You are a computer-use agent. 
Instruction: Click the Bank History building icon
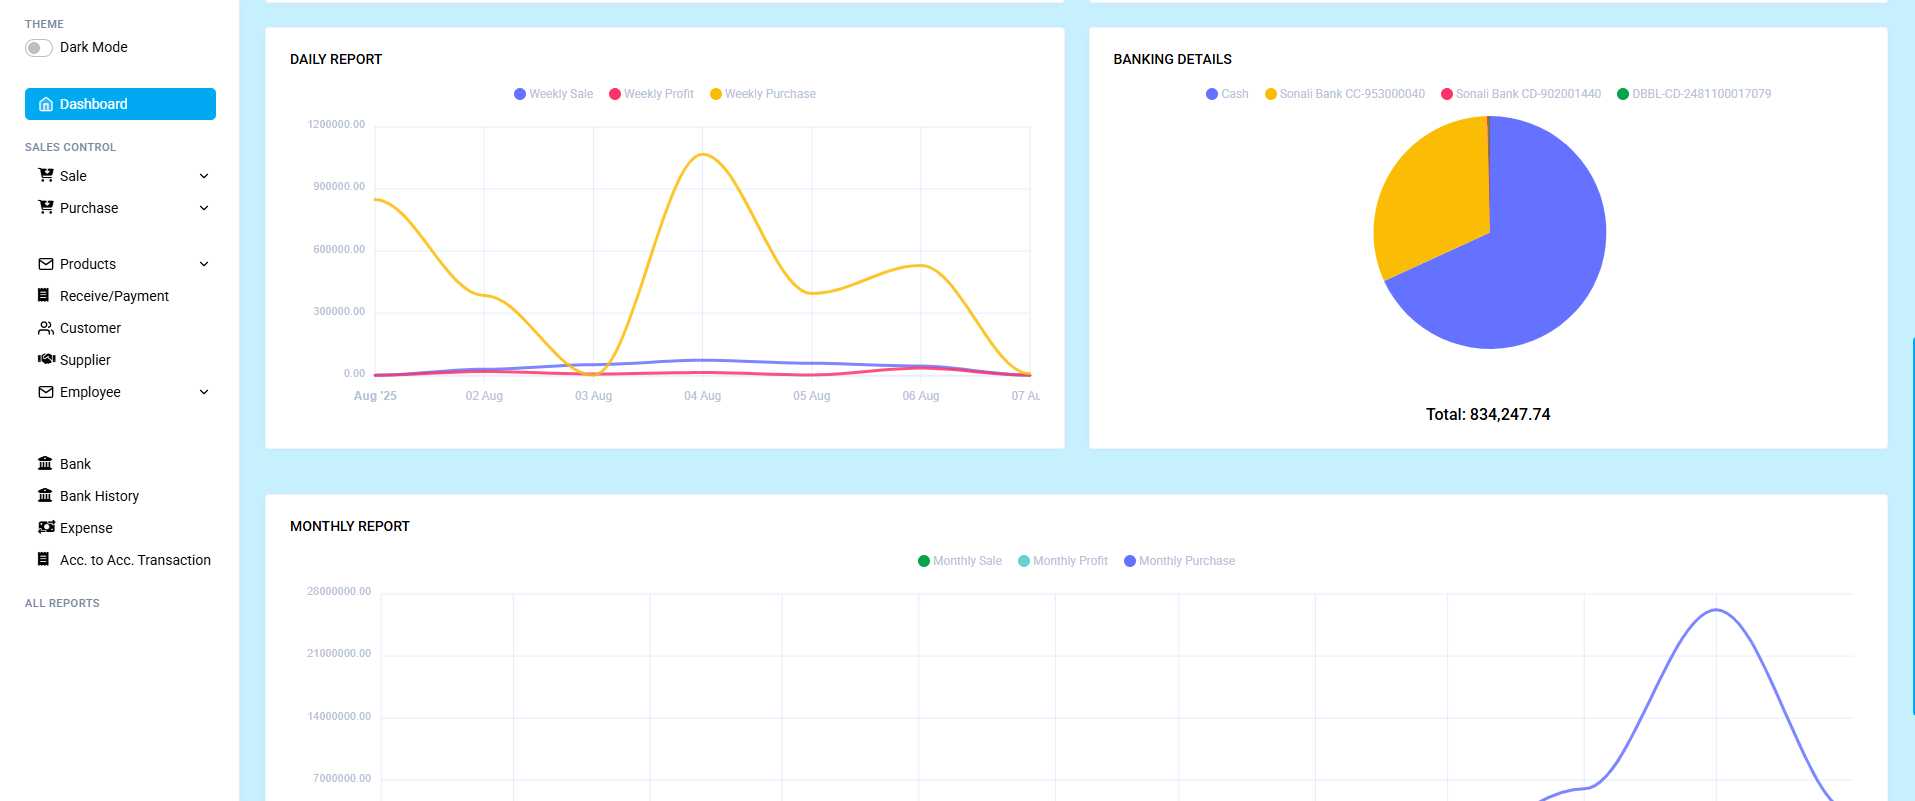tap(45, 496)
